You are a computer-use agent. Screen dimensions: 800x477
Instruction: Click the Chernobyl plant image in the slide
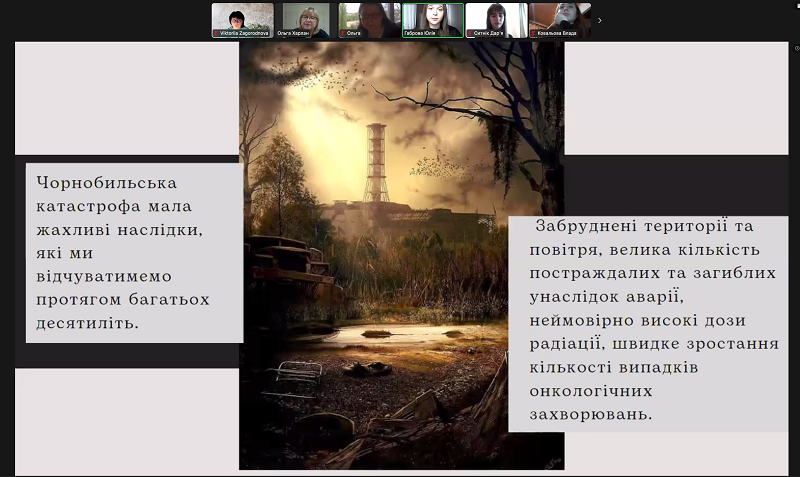[402, 256]
